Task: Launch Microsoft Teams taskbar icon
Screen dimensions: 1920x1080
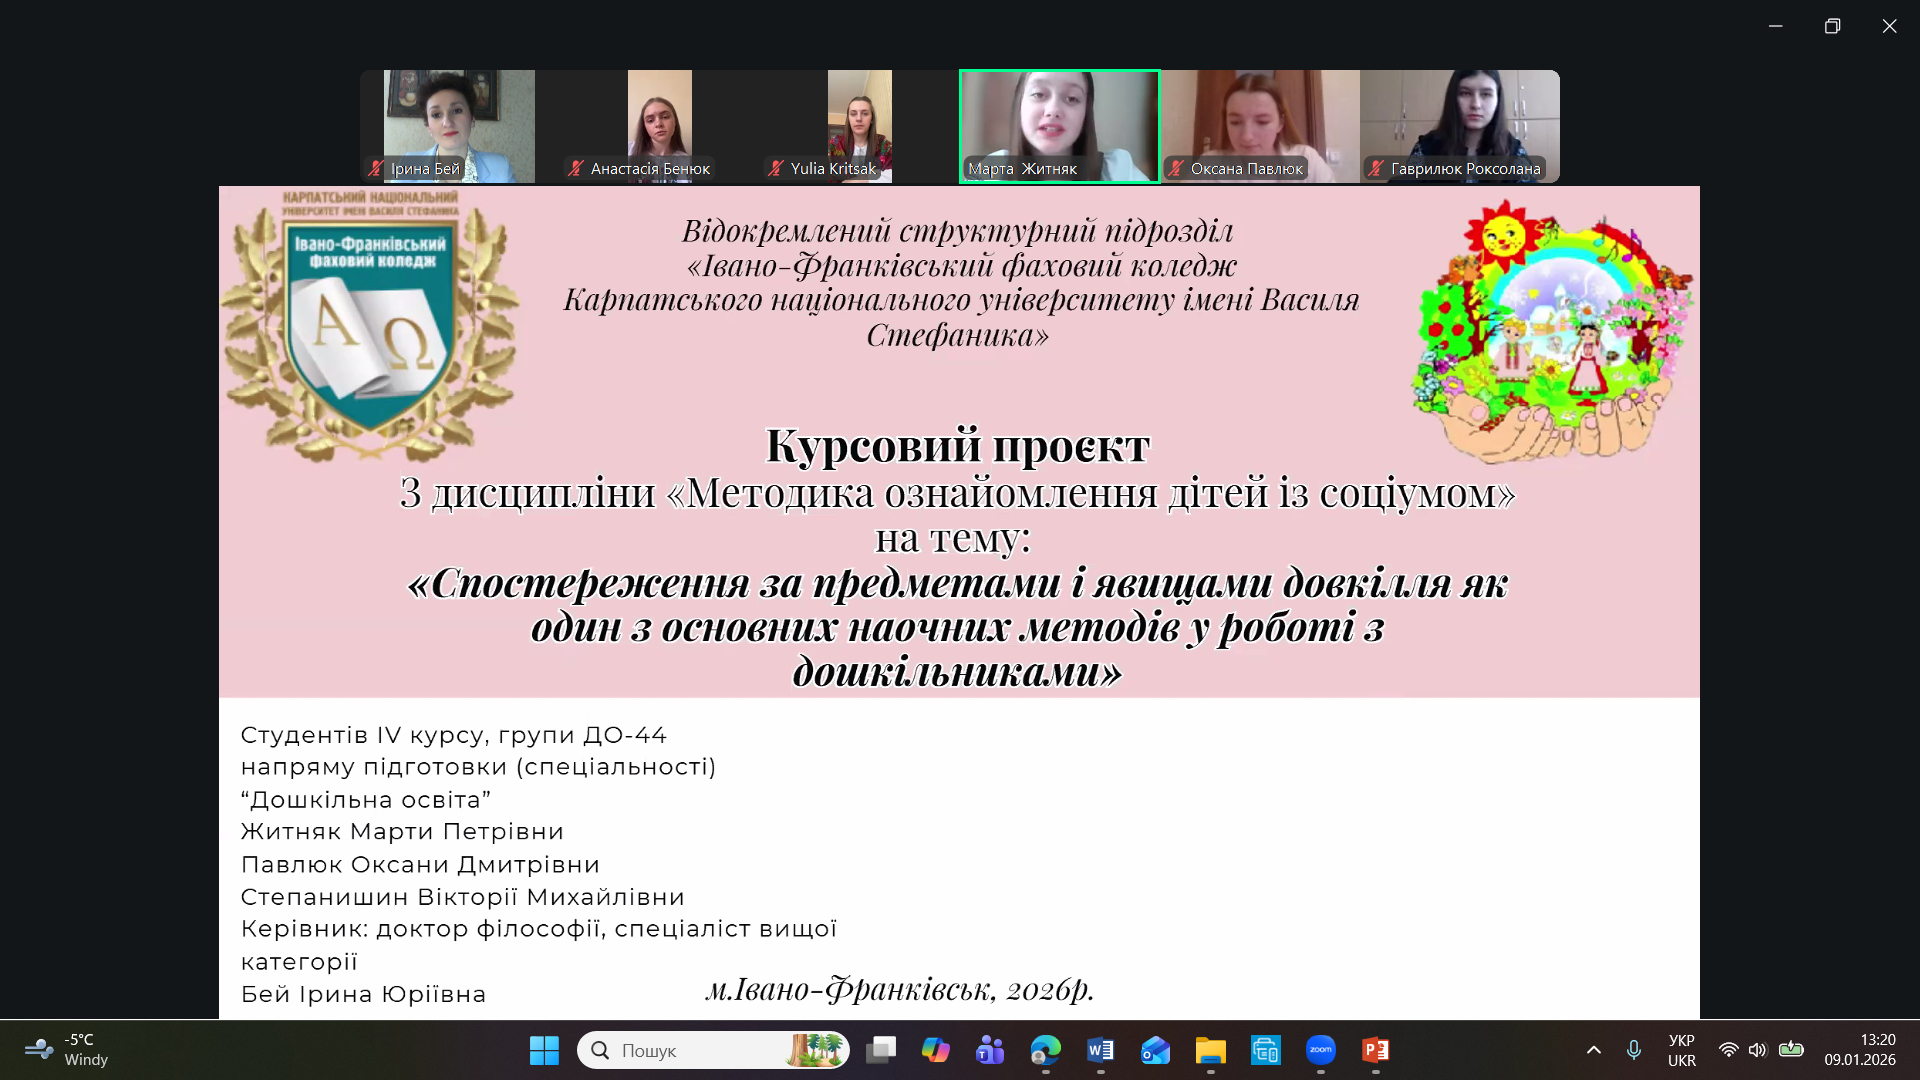Action: [x=990, y=1050]
